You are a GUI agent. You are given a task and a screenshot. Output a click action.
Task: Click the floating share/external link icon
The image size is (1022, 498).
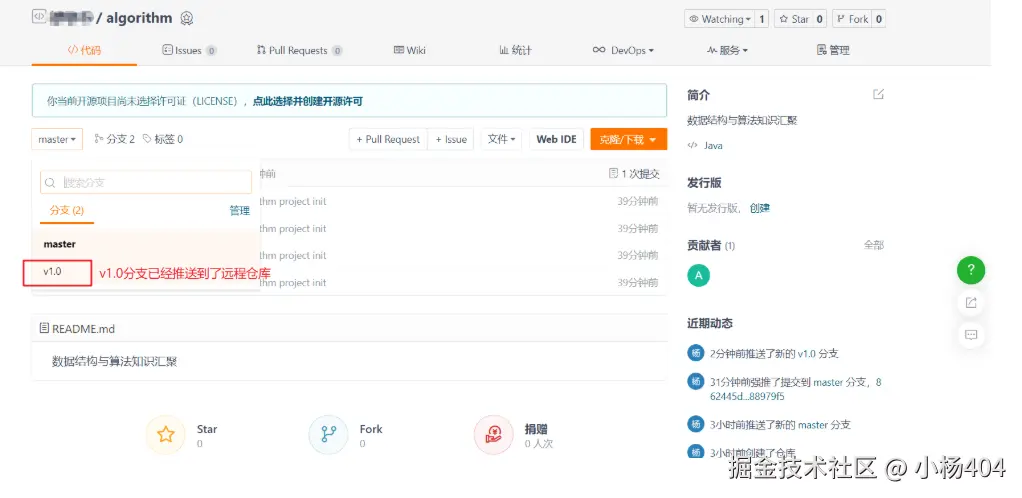(x=971, y=302)
